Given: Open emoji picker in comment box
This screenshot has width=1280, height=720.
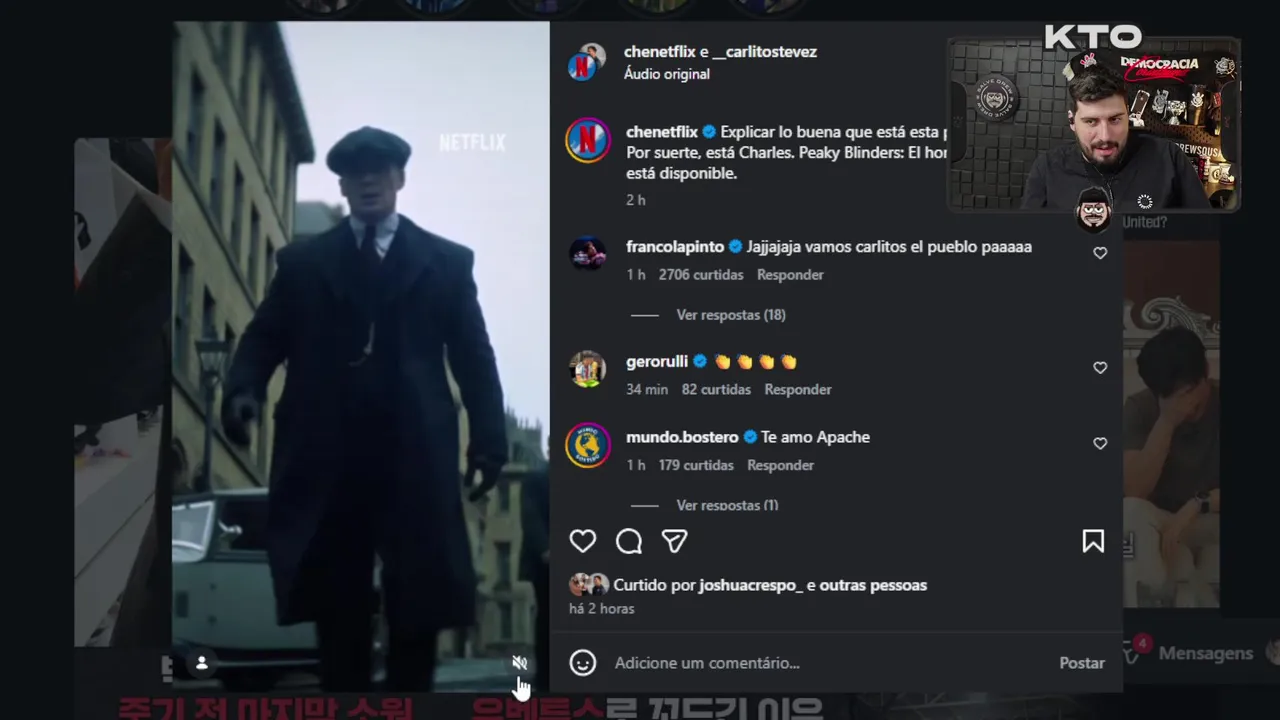Looking at the screenshot, I should click(x=583, y=663).
